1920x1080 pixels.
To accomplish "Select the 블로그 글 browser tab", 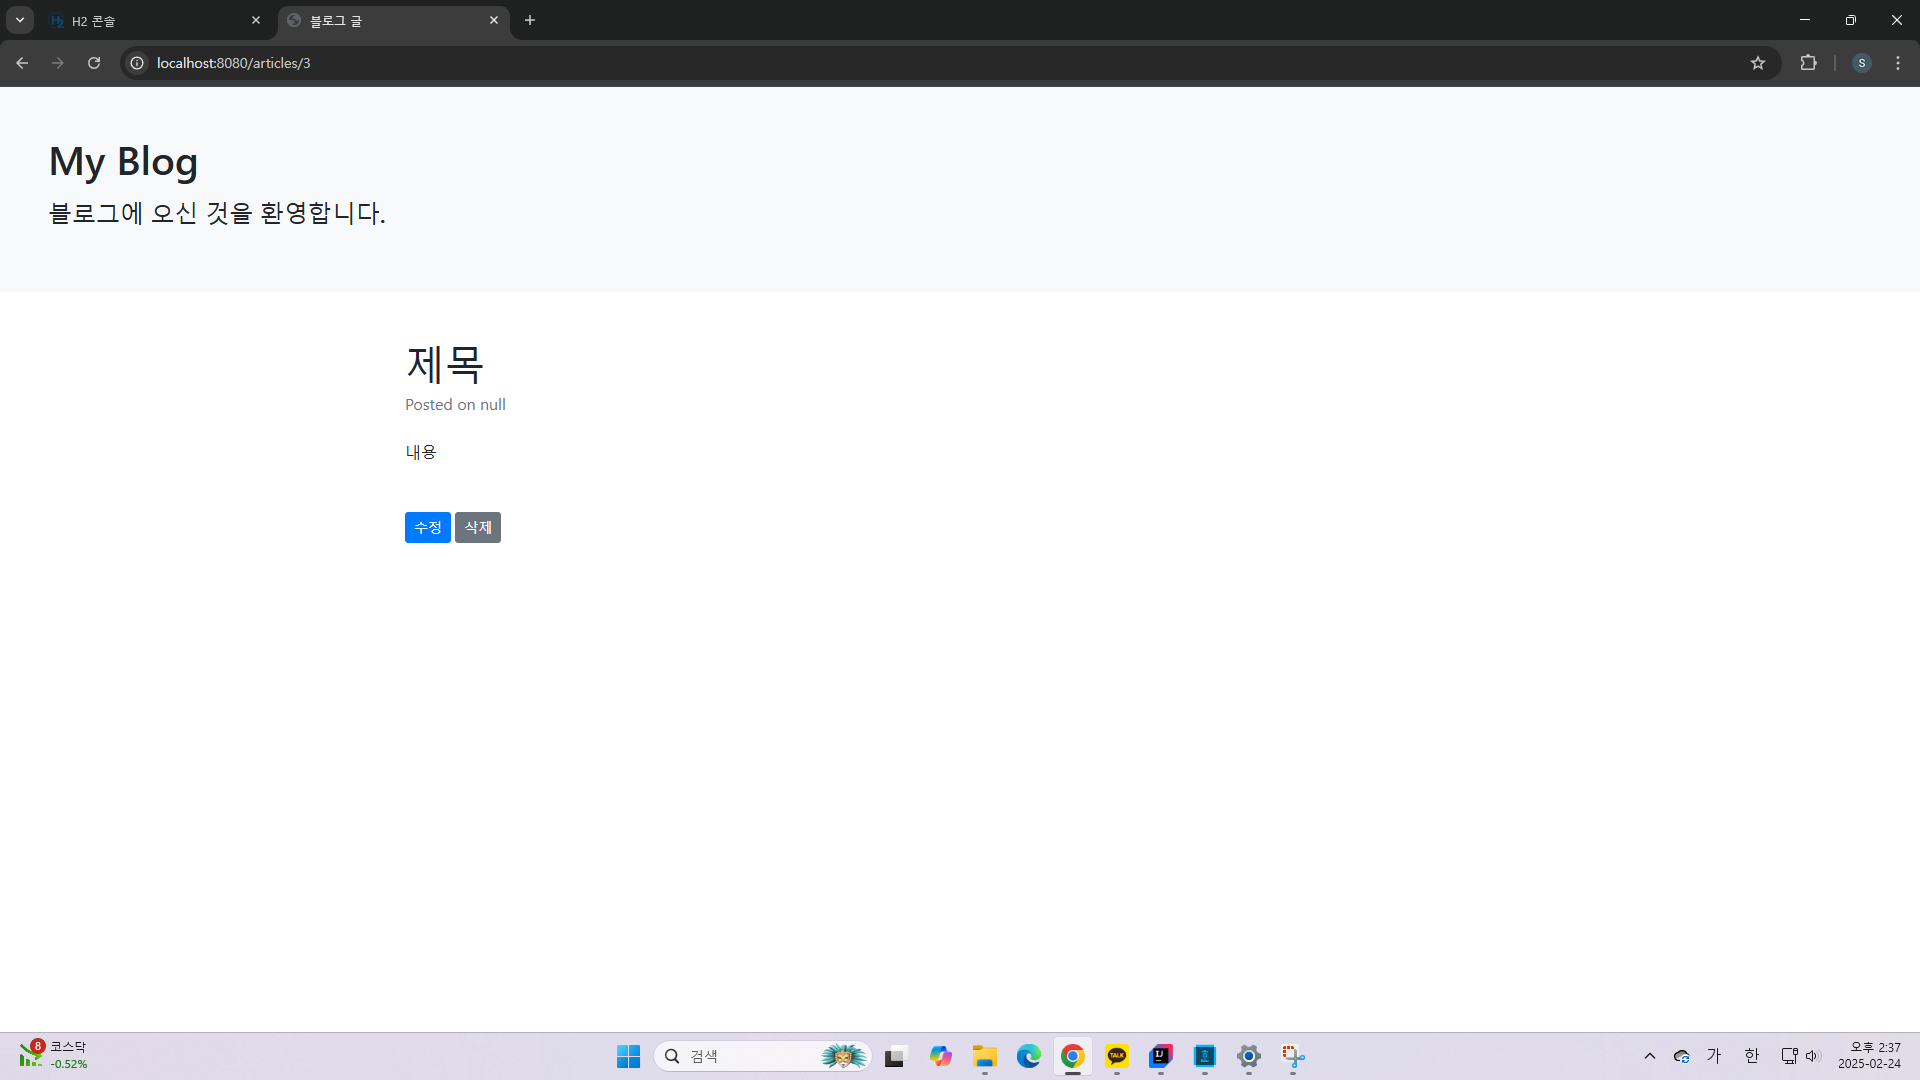I will pos(390,20).
